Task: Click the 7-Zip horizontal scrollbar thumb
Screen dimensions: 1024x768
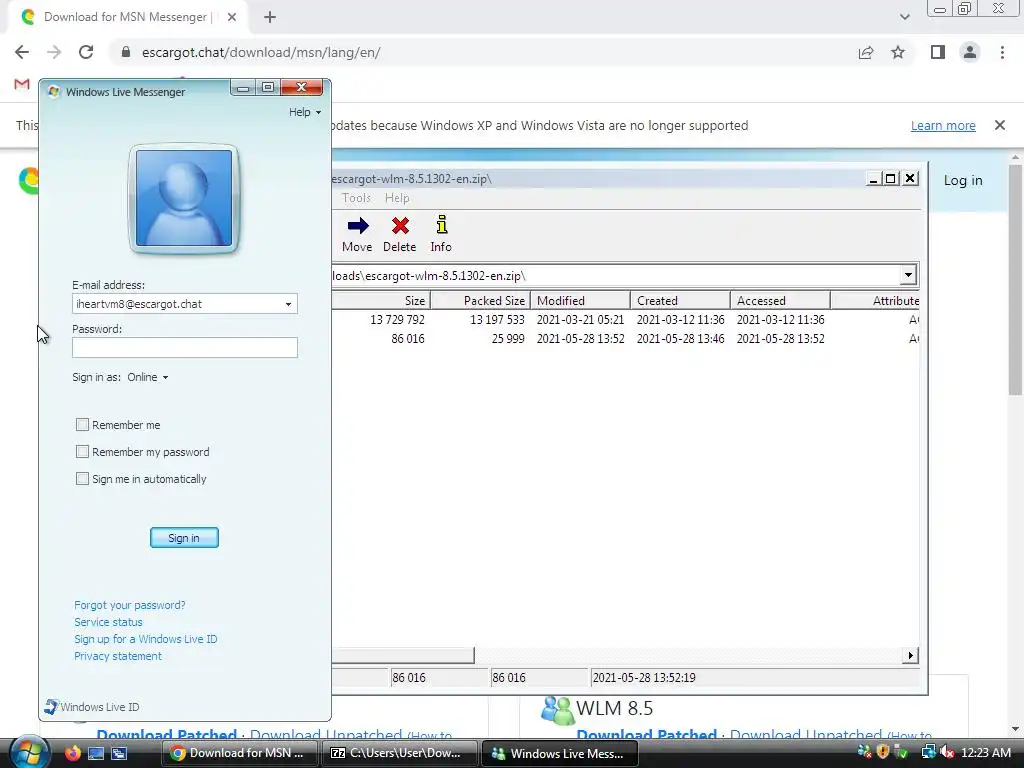Action: click(x=402, y=655)
